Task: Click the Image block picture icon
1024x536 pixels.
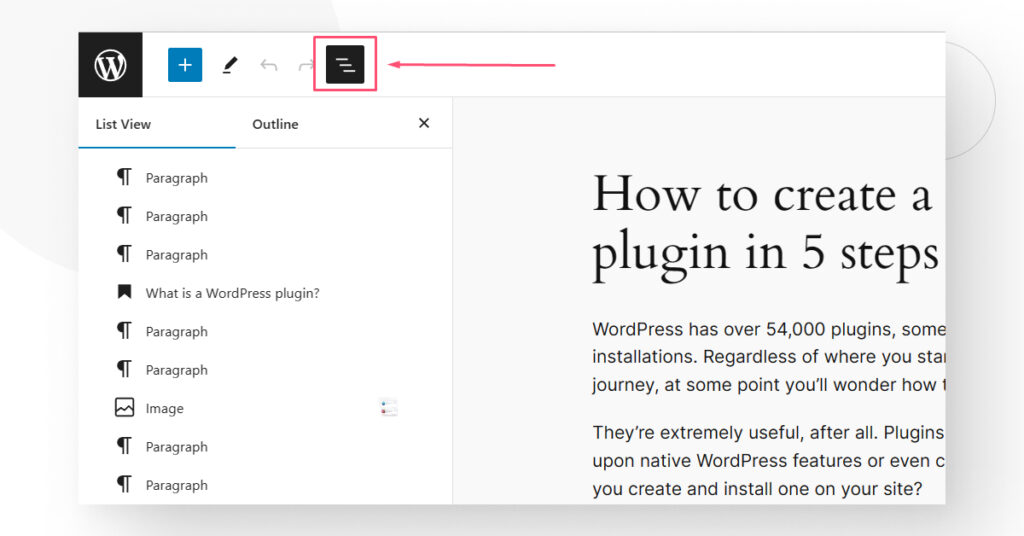Action: (124, 407)
